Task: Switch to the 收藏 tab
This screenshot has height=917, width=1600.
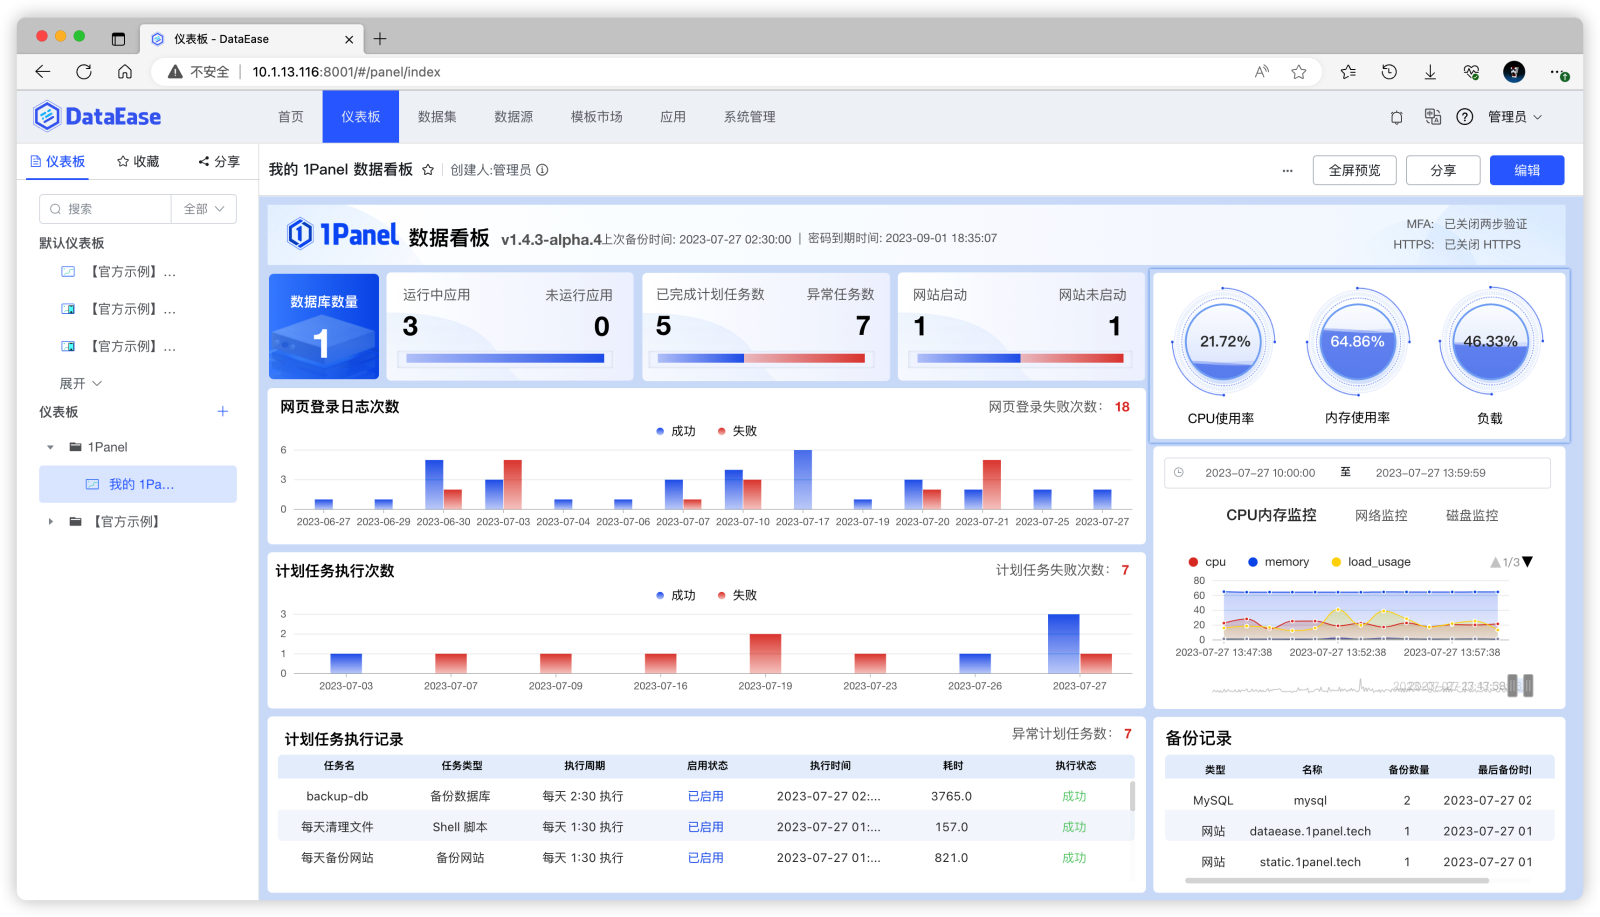Action: (138, 161)
